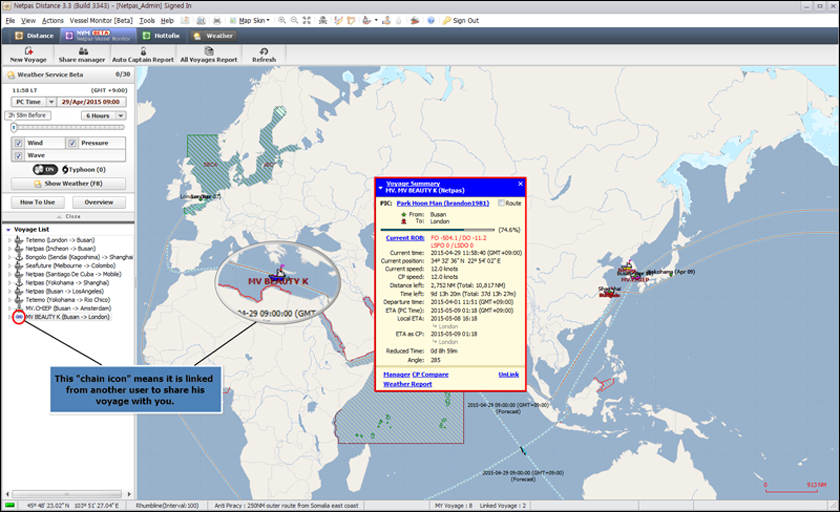
Task: Toggle the Wave checkbox
Action: point(19,155)
